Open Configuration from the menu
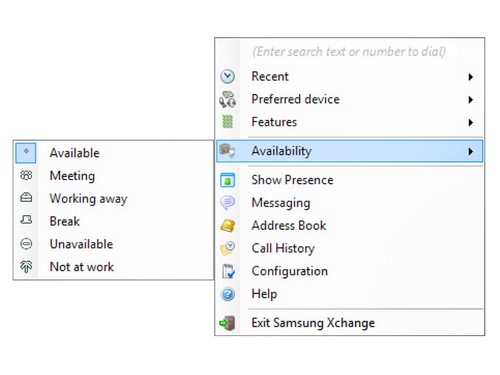This screenshot has height=375, width=500. pos(349,271)
